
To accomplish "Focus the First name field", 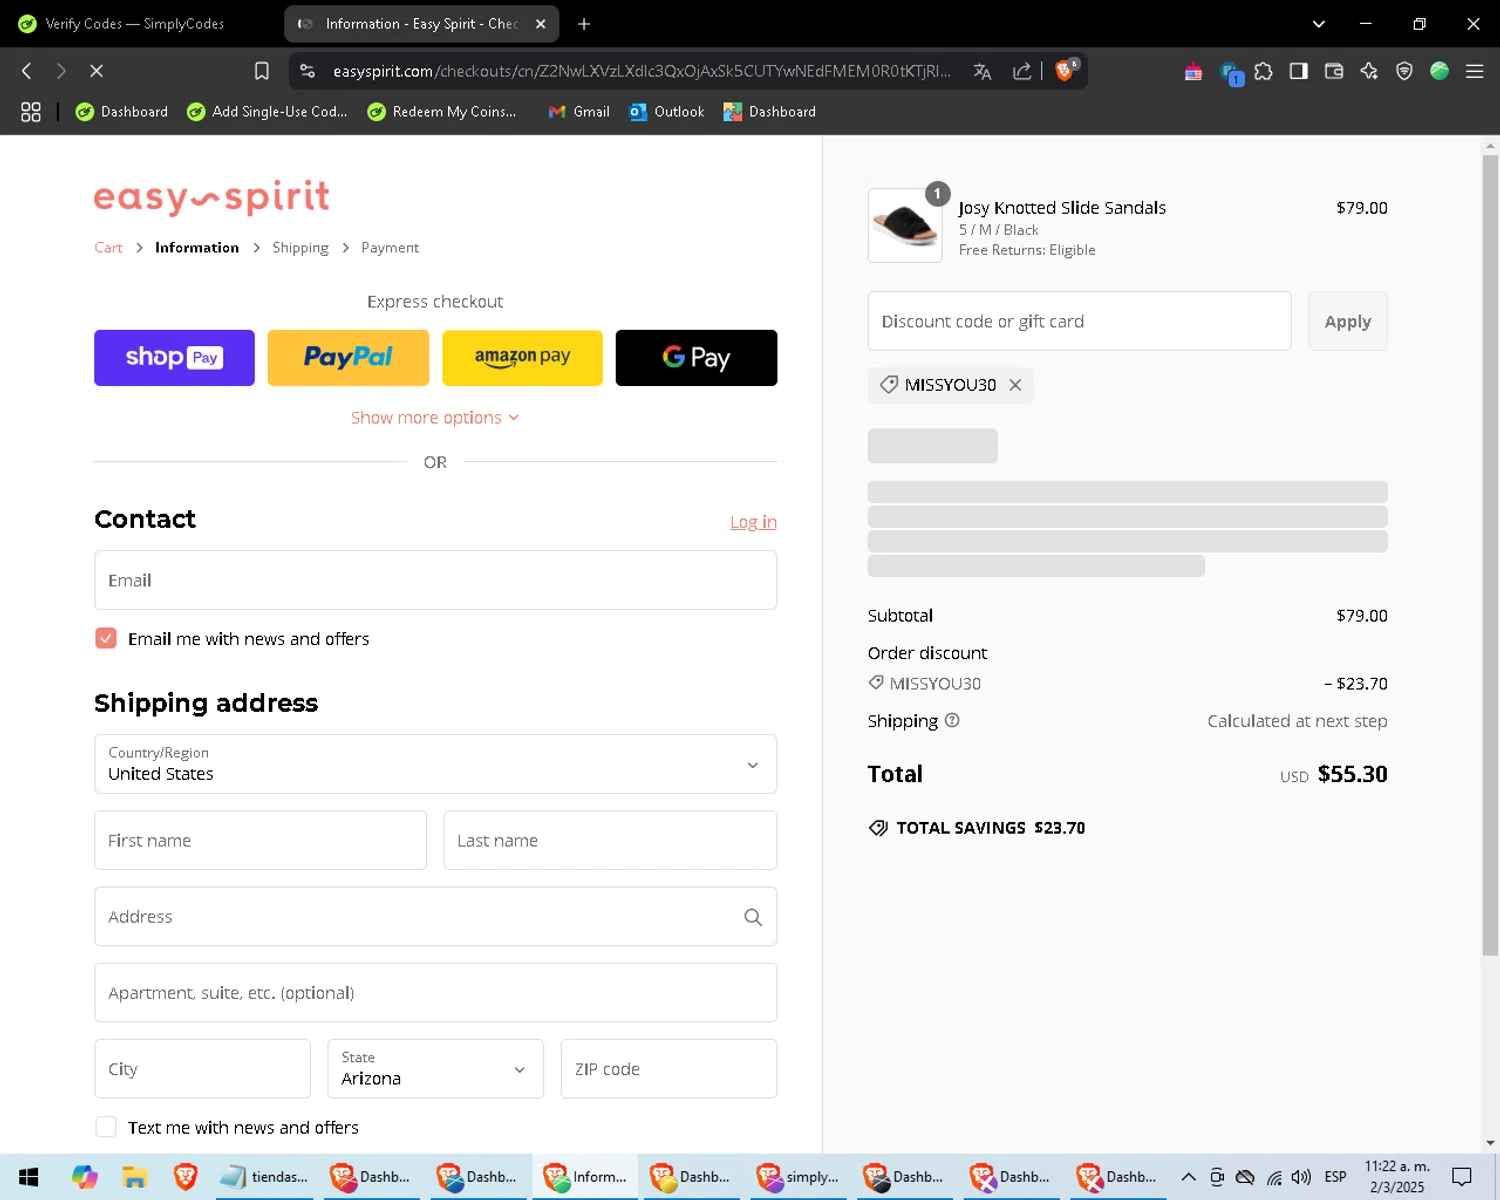I will tap(260, 840).
